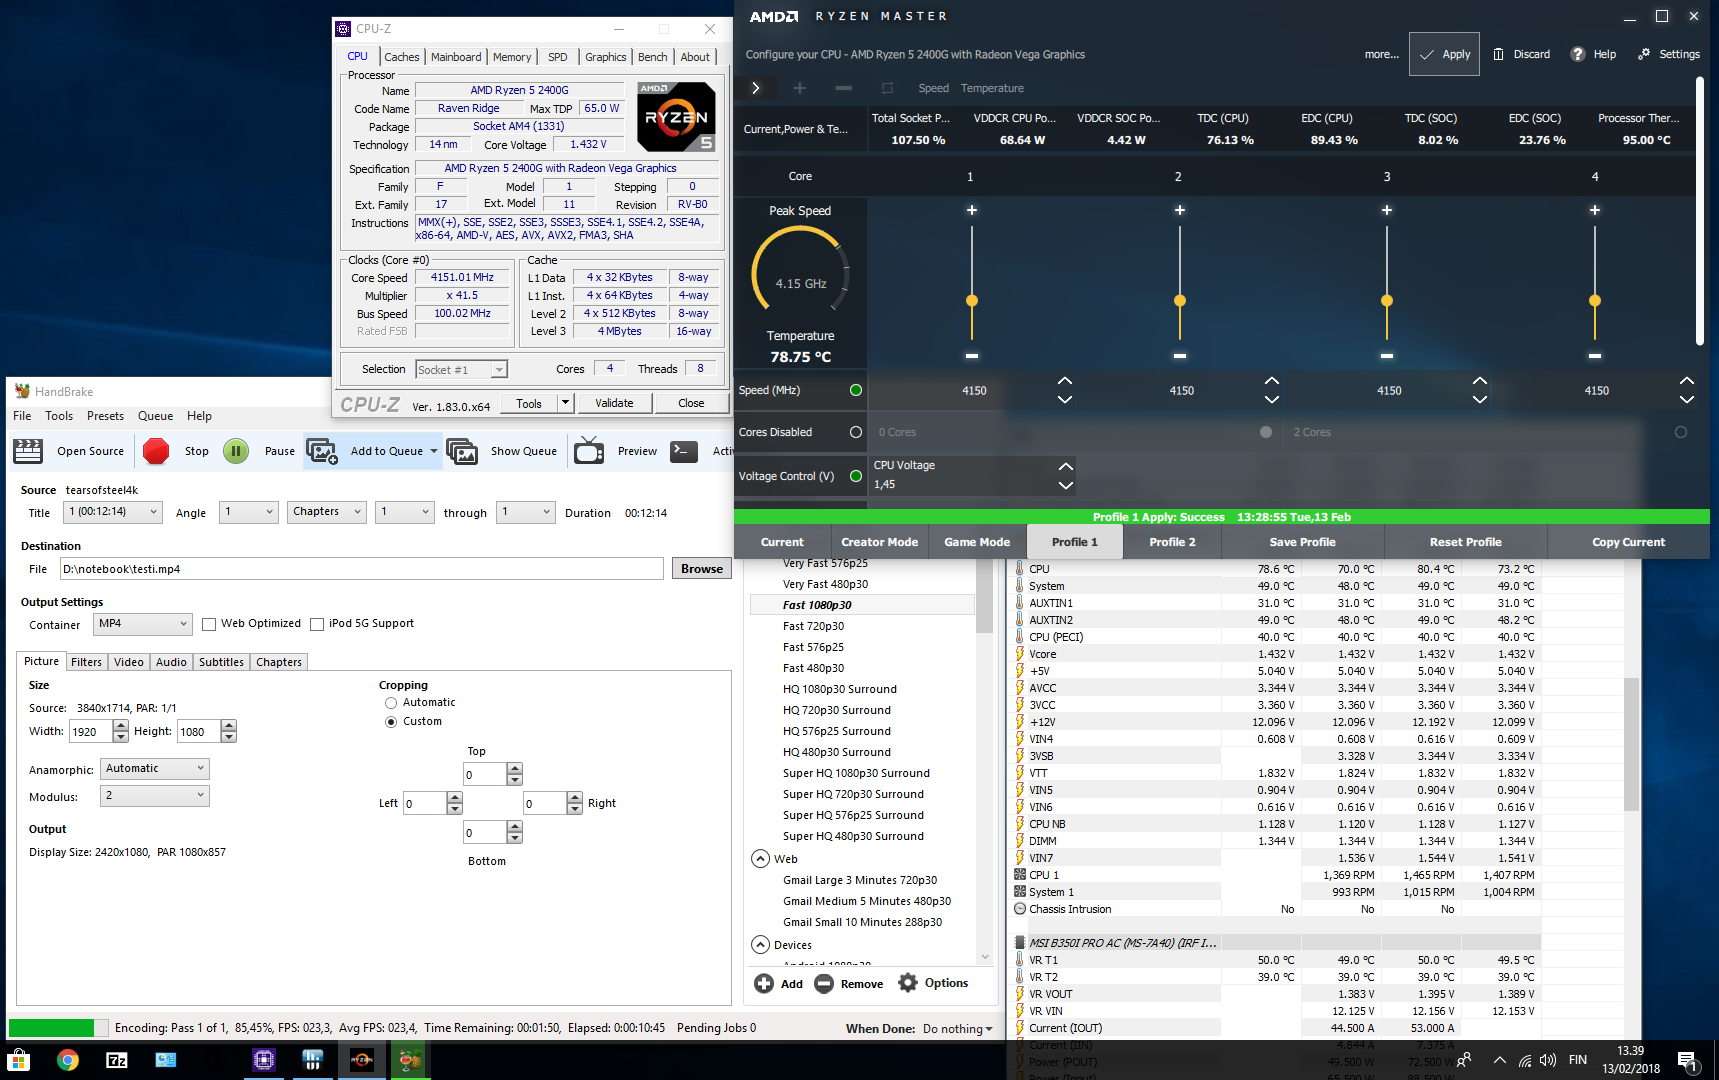Collapse the Web presets group

tap(760, 859)
